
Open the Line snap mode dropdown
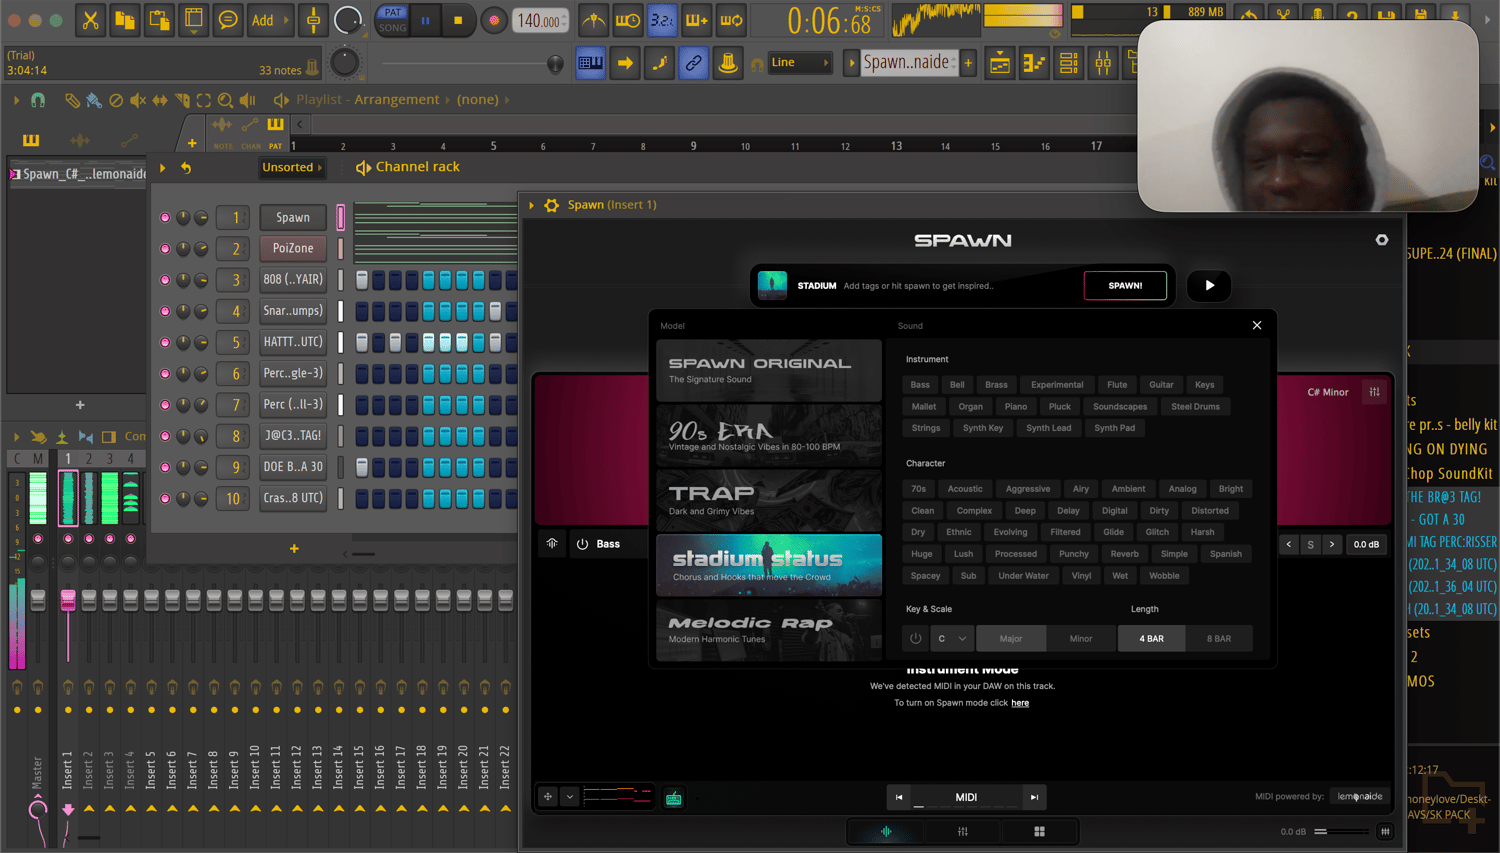click(x=800, y=63)
